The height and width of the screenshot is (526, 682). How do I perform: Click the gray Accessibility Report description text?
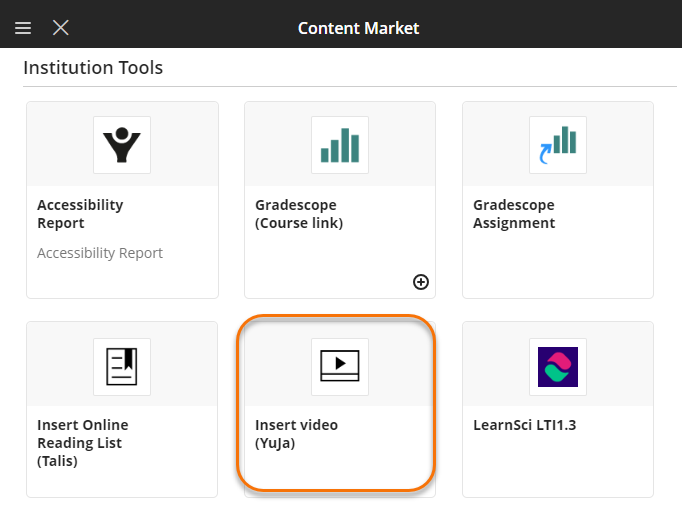click(x=100, y=253)
